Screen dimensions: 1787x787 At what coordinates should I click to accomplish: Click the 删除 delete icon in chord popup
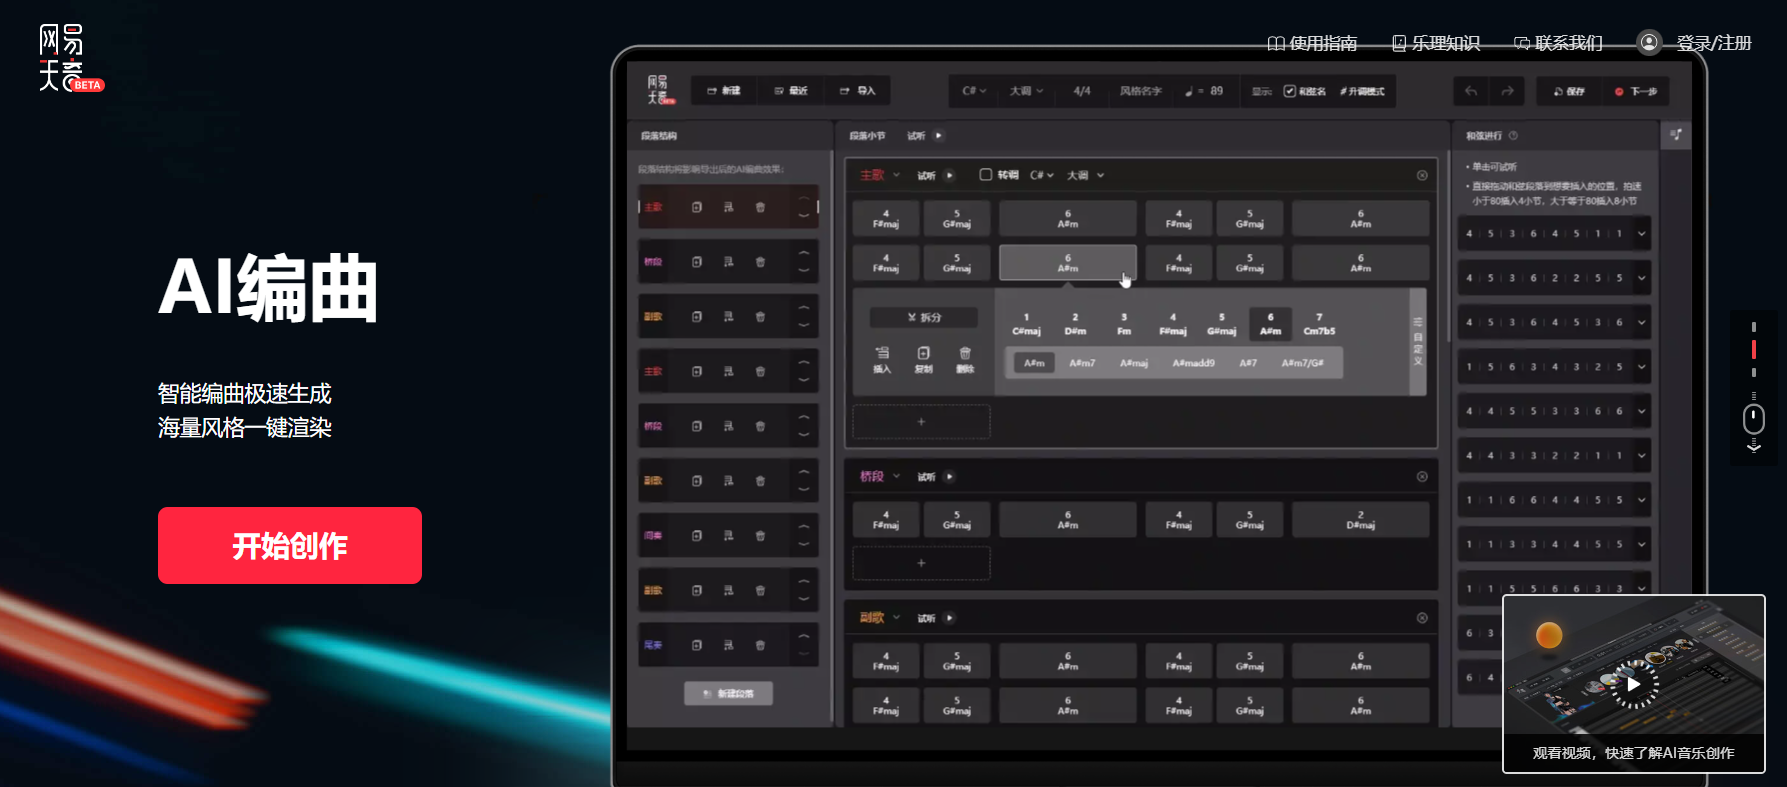pos(965,360)
